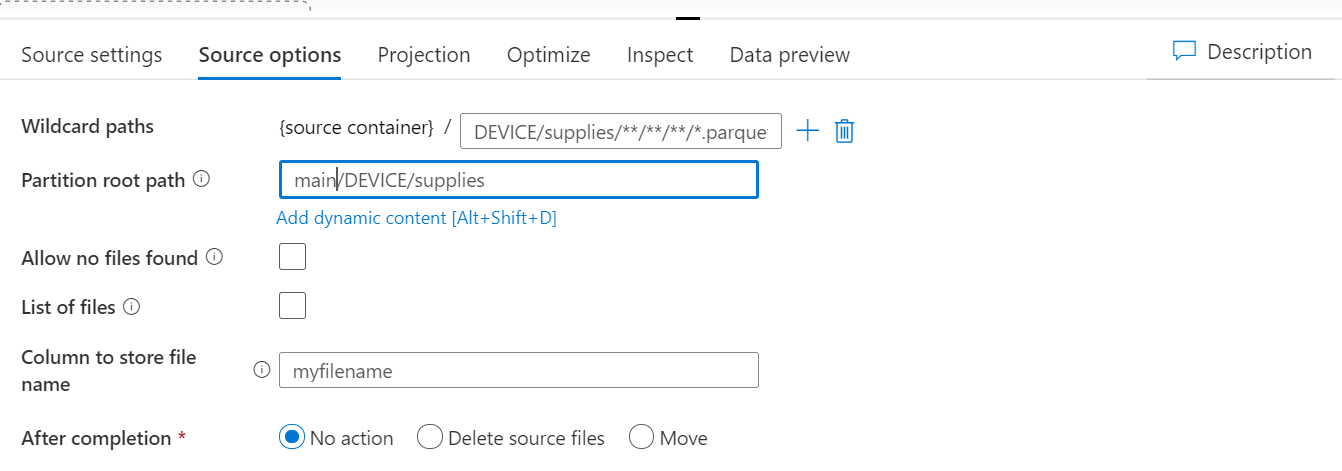
Task: Choose Delete source files after completion
Action: (430, 438)
